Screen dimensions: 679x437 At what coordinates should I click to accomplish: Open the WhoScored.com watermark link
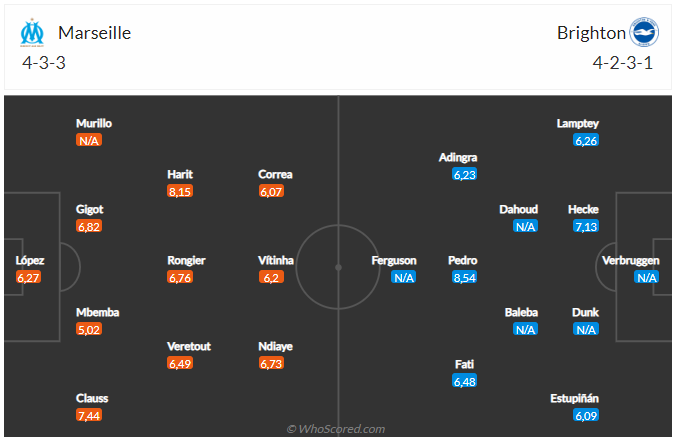(336, 429)
